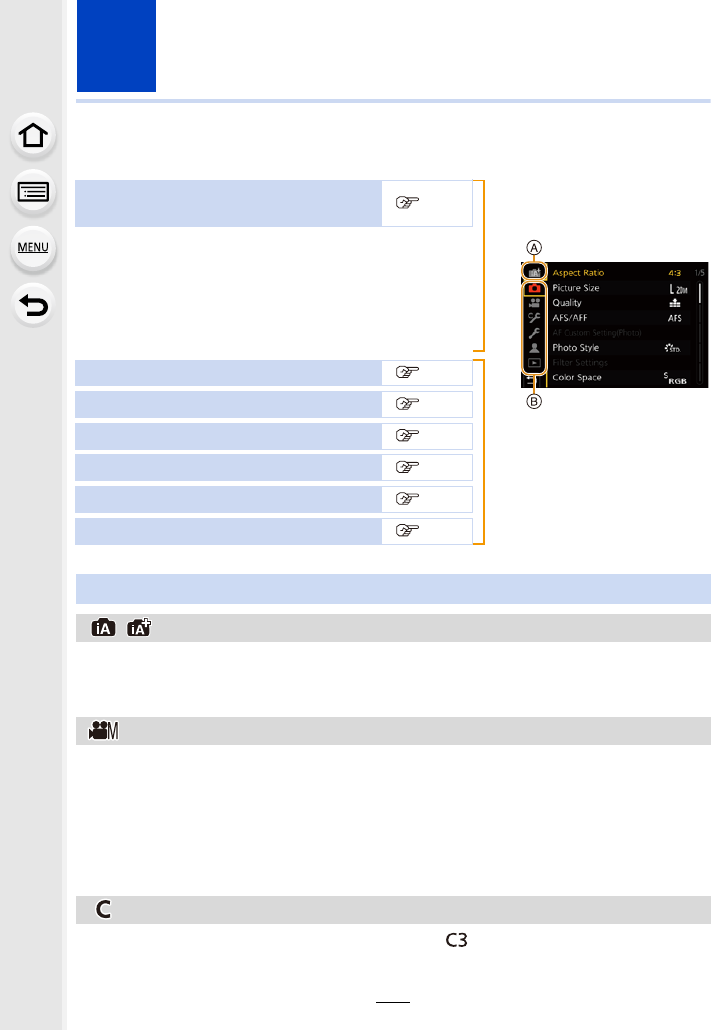Click the camera menu scrollbar
Screen dimensions: 711x1030
coord(700,332)
